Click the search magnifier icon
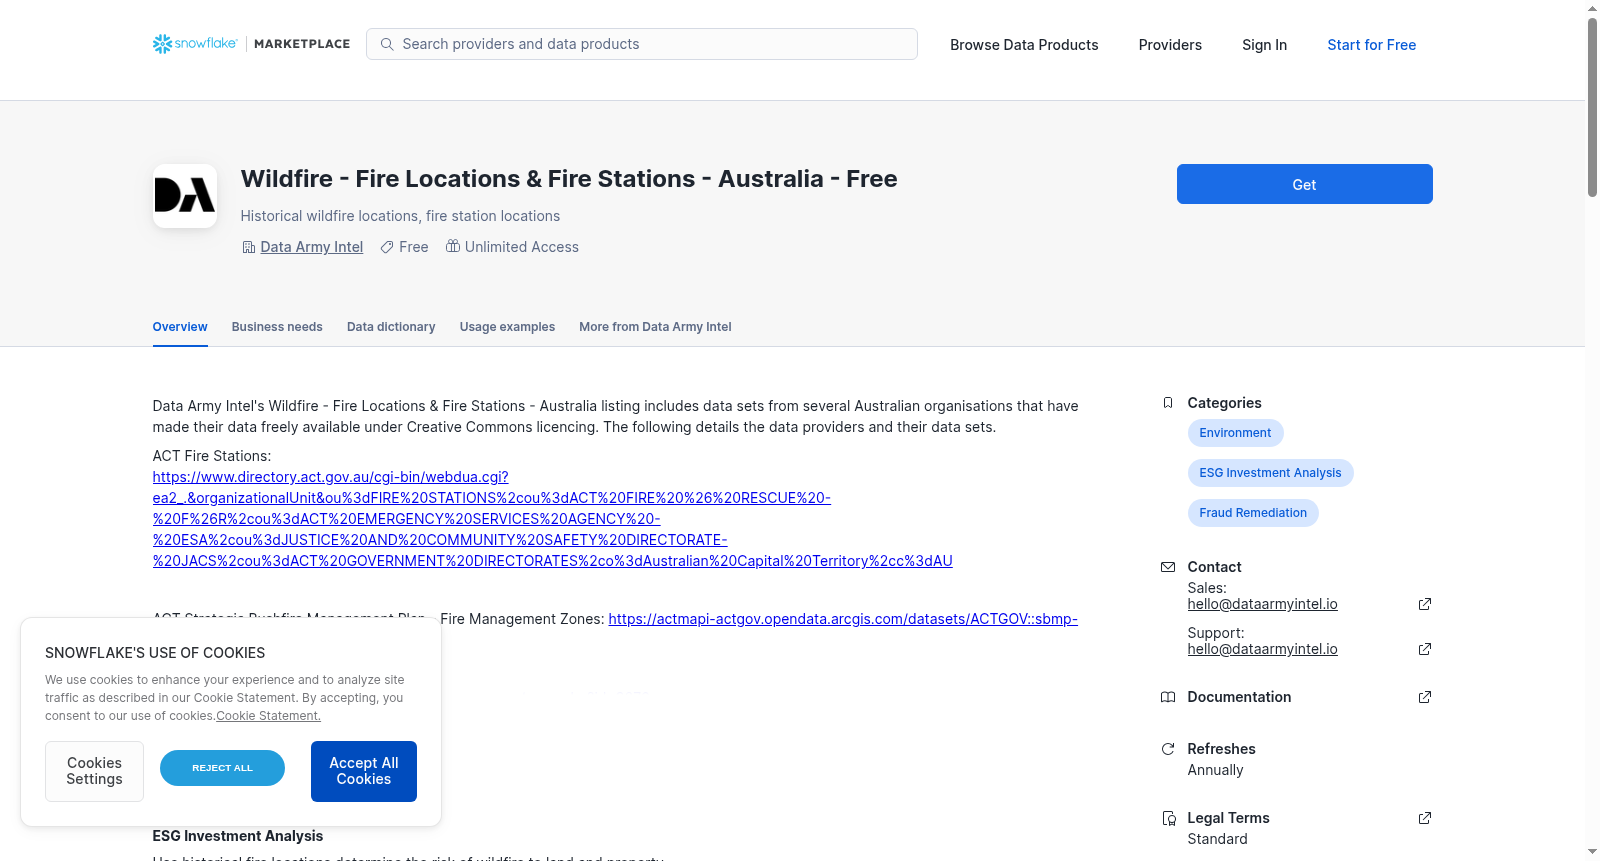The width and height of the screenshot is (1600, 861). coord(387,44)
